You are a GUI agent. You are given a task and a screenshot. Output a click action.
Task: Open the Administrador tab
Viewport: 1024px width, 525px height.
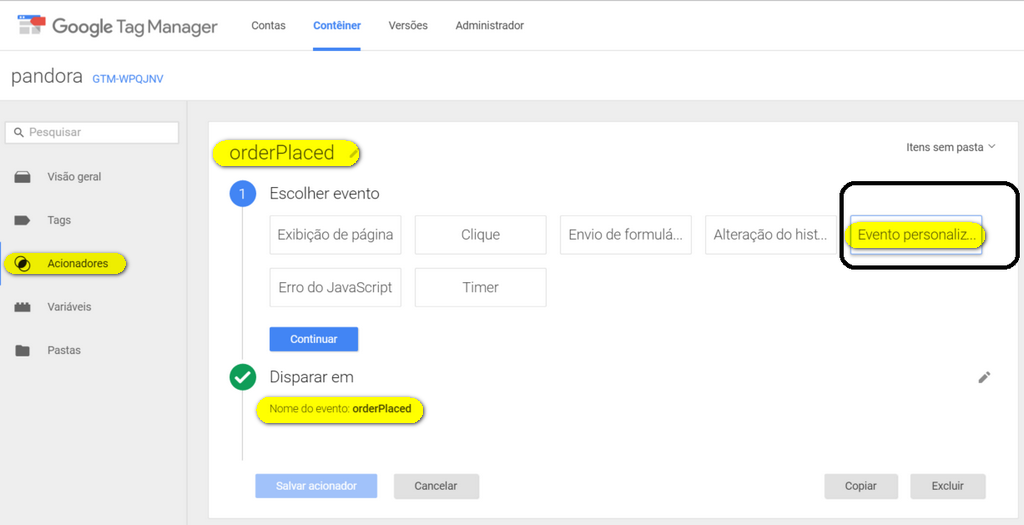coord(489,25)
